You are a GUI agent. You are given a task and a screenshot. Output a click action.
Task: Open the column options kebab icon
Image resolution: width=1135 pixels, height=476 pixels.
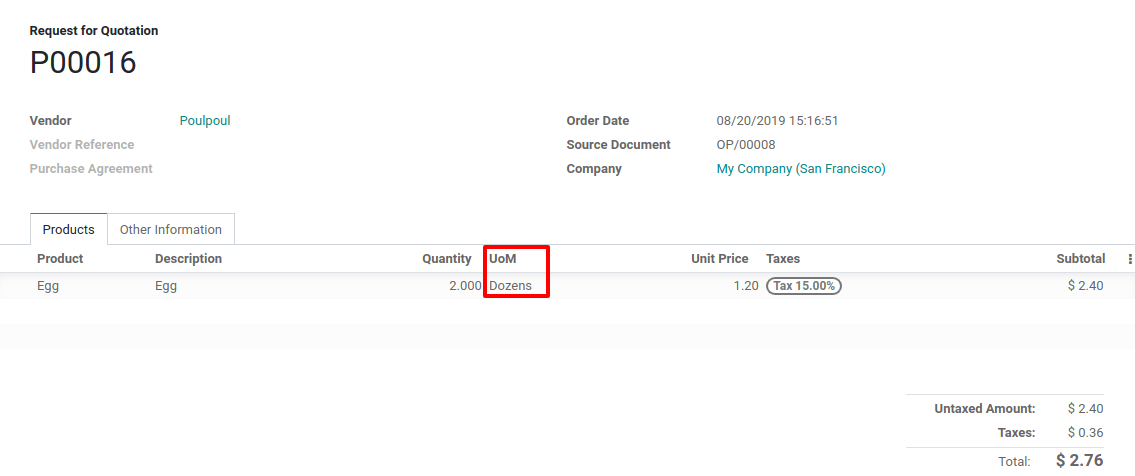1130,259
